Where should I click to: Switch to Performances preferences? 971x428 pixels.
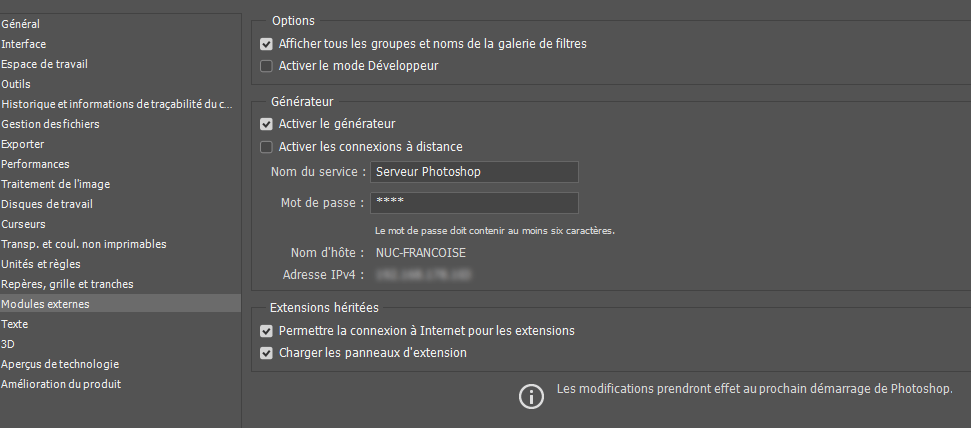pos(35,164)
